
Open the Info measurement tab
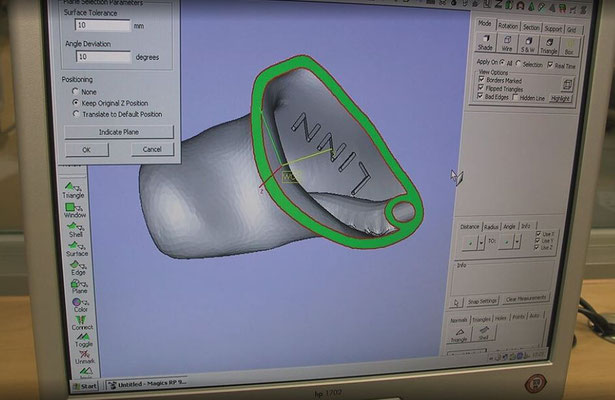(x=526, y=225)
